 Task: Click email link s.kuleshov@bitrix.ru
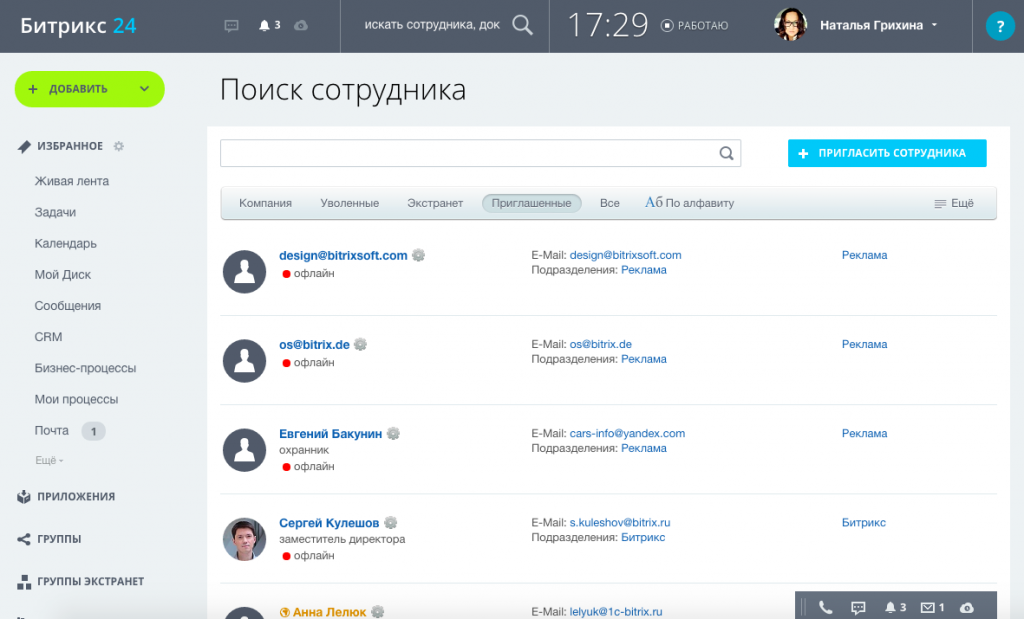point(620,522)
